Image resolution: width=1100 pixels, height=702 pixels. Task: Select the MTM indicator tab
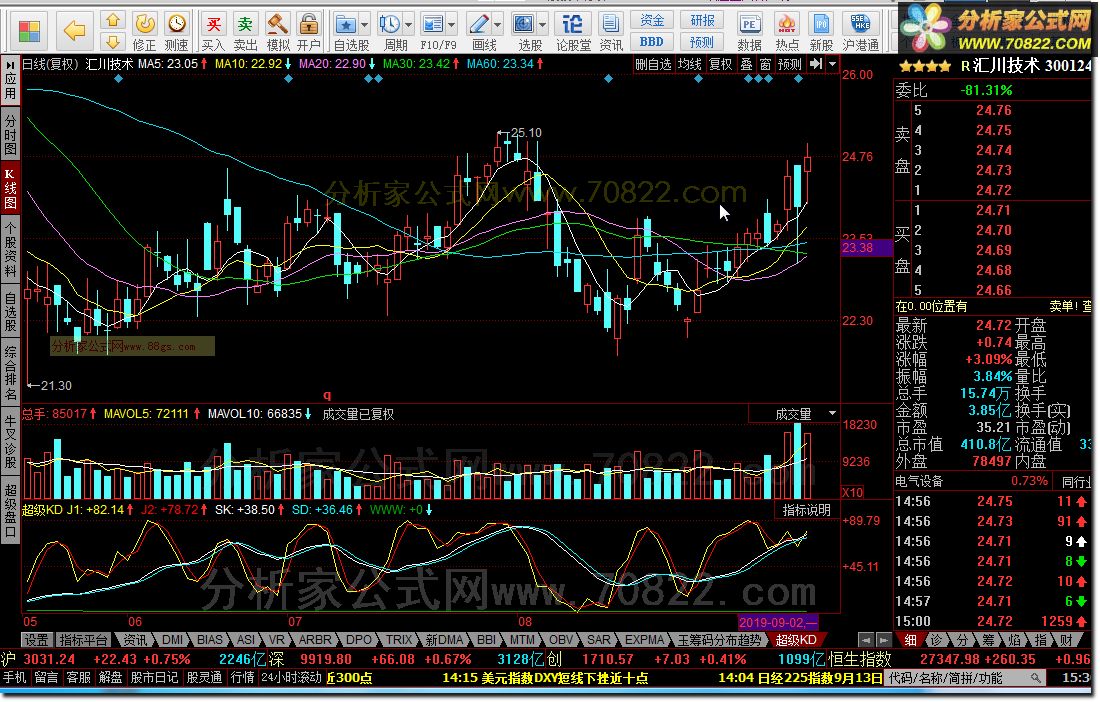(522, 640)
